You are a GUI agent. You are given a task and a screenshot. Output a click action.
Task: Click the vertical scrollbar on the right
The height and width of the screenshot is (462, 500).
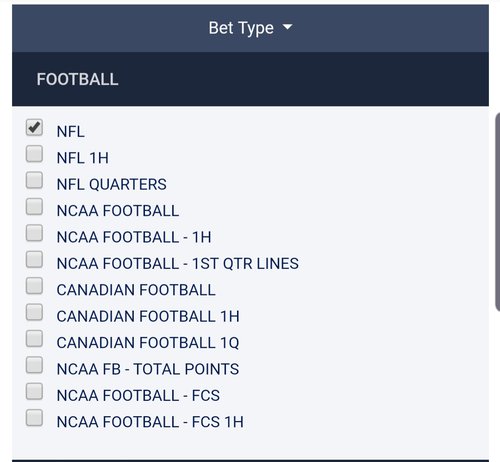(x=498, y=212)
